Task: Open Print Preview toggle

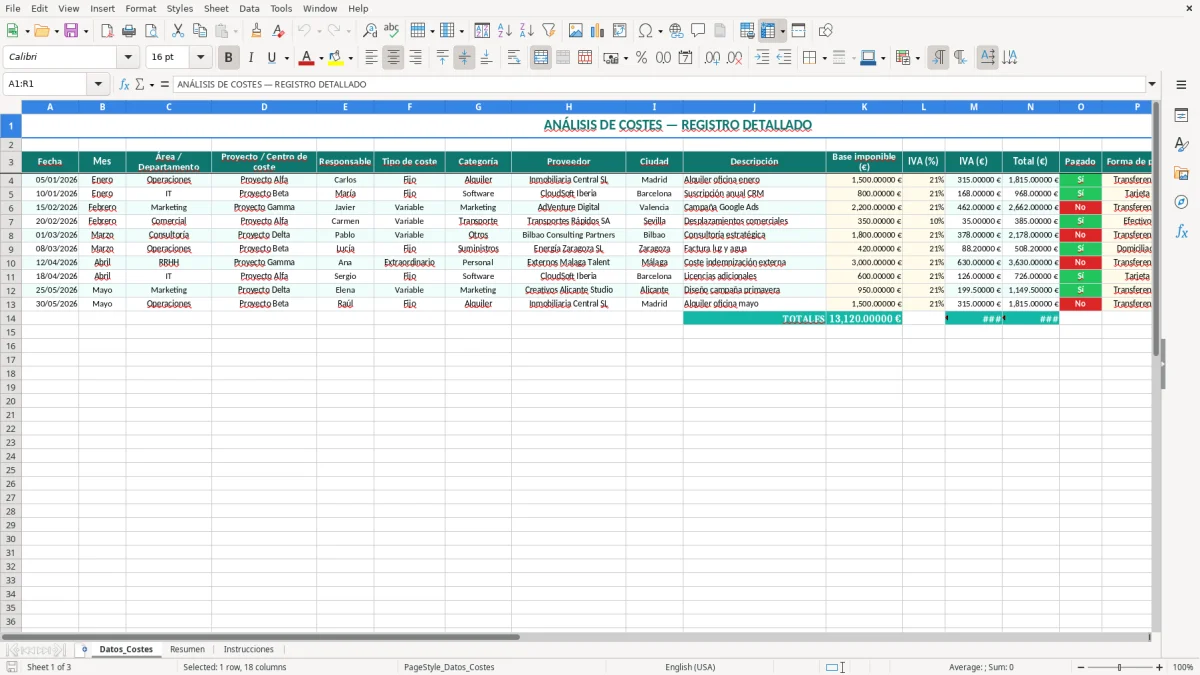Action: pyautogui.click(x=151, y=31)
